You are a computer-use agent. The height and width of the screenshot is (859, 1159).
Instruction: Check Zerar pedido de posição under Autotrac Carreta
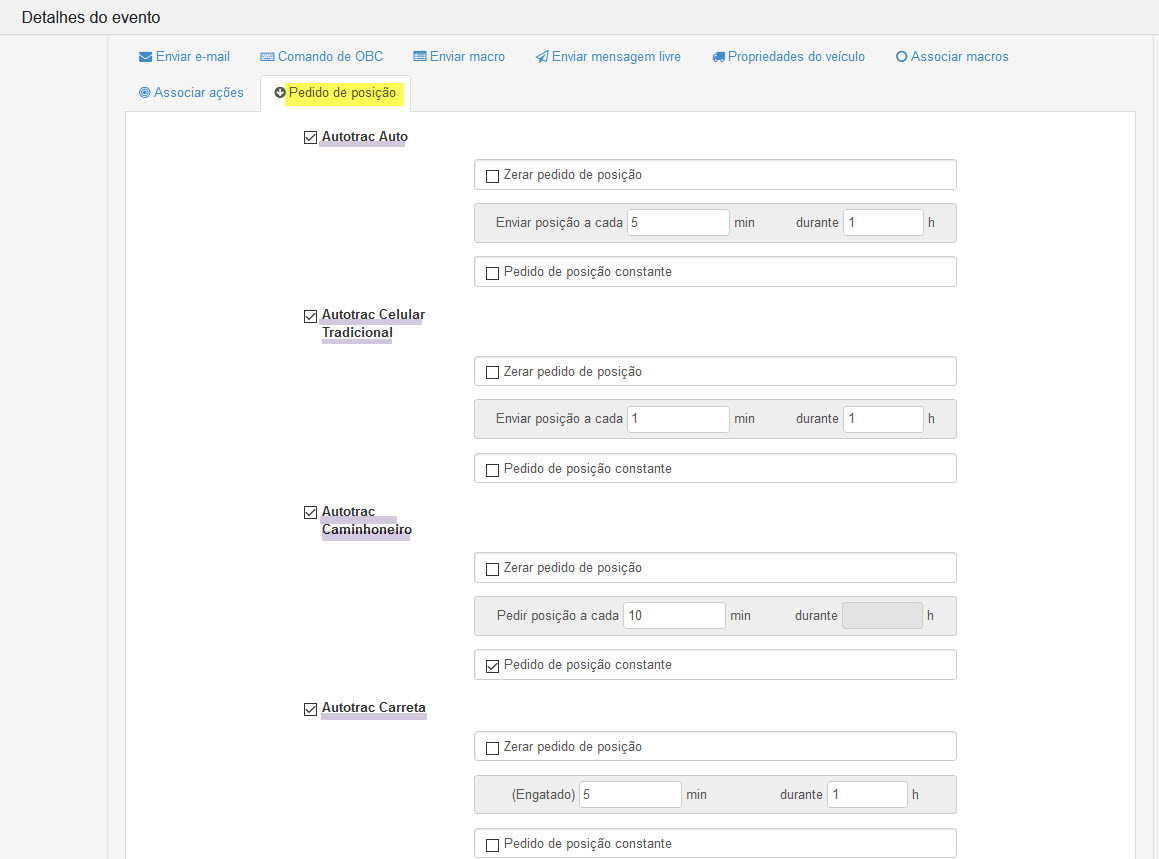pyautogui.click(x=492, y=748)
